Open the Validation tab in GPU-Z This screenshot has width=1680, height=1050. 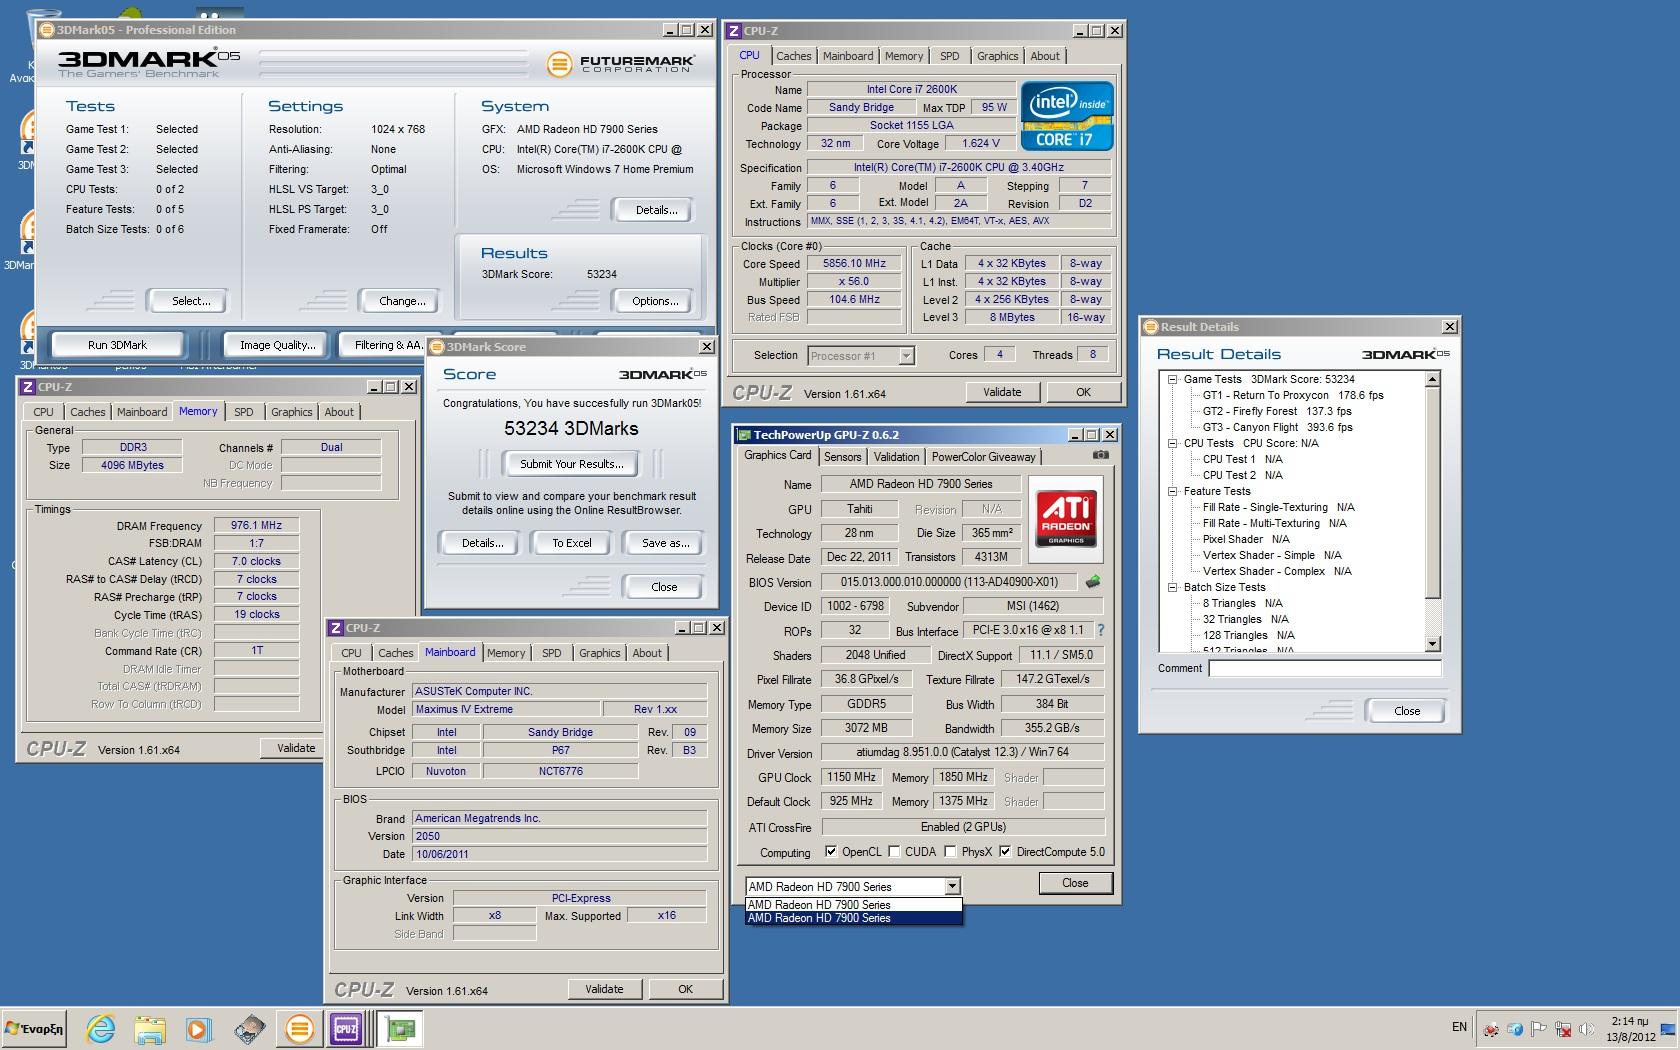(x=896, y=457)
